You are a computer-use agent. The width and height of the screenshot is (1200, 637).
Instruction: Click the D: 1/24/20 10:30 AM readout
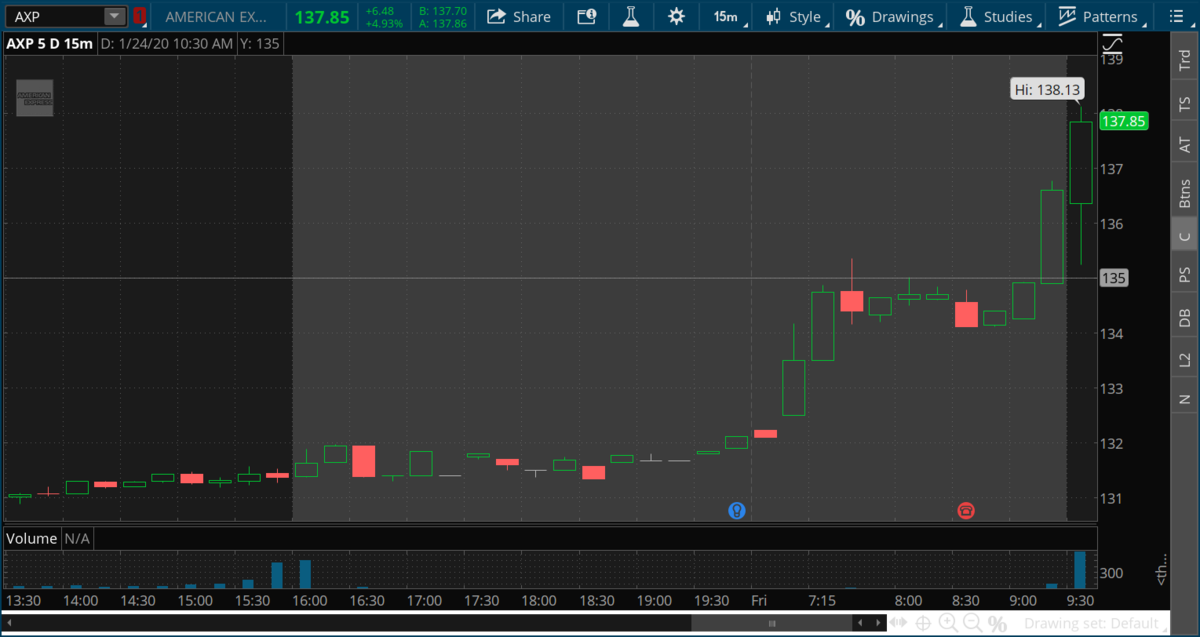point(168,43)
